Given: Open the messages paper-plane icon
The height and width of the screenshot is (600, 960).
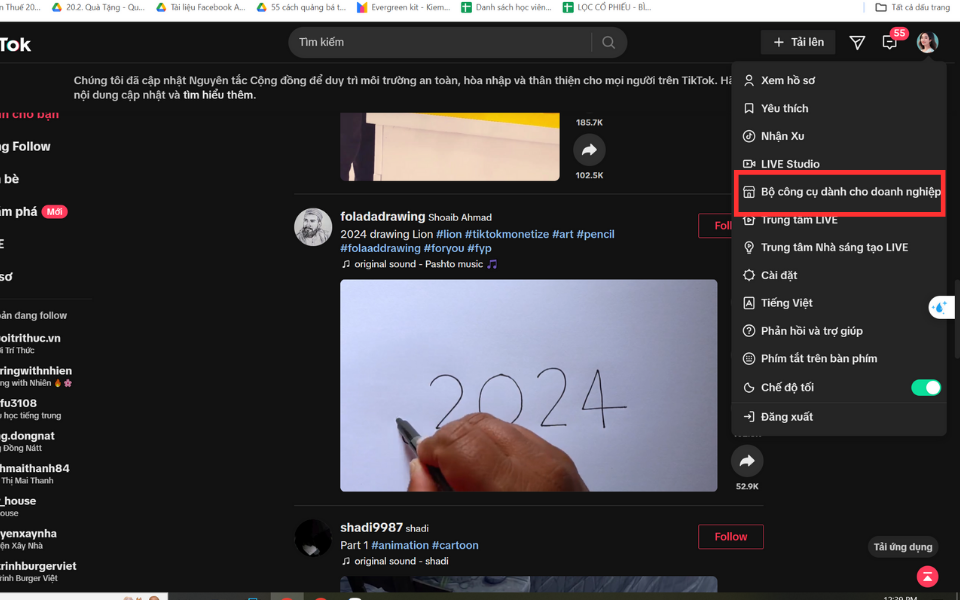Looking at the screenshot, I should pos(857,42).
